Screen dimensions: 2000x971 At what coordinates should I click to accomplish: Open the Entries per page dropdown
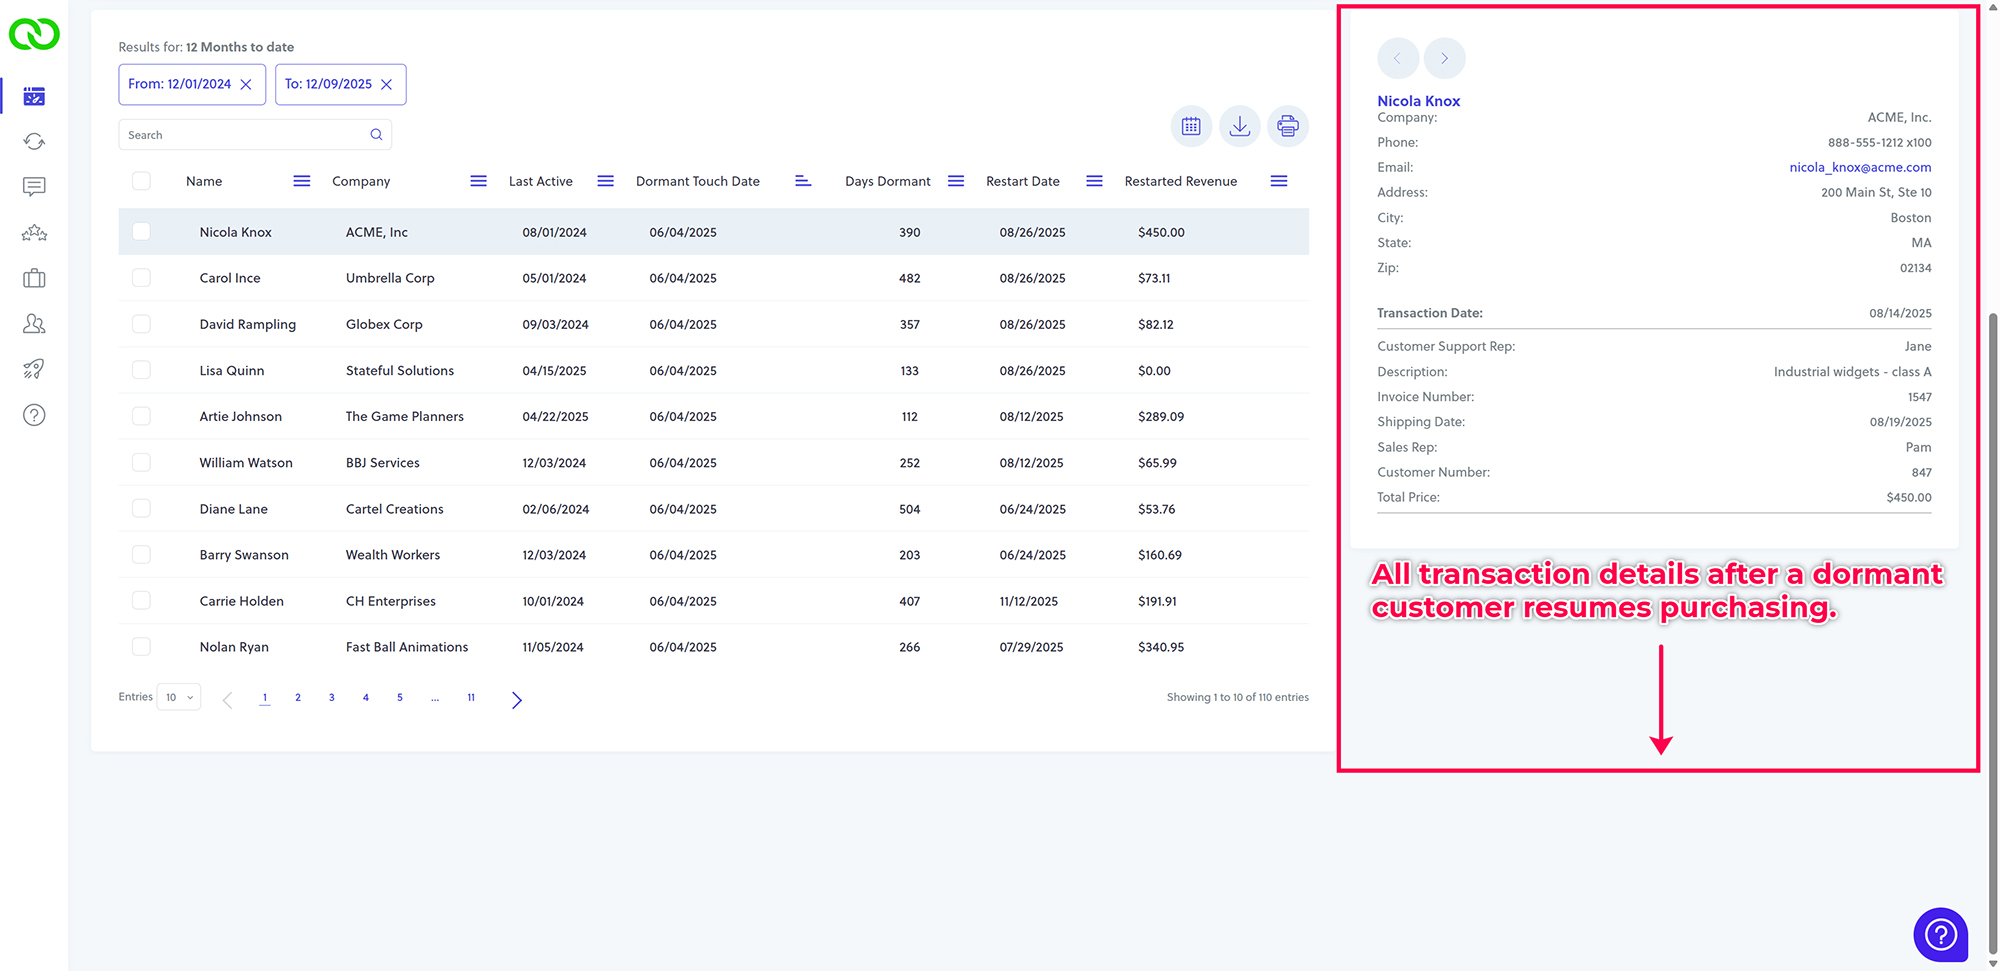[x=179, y=697]
